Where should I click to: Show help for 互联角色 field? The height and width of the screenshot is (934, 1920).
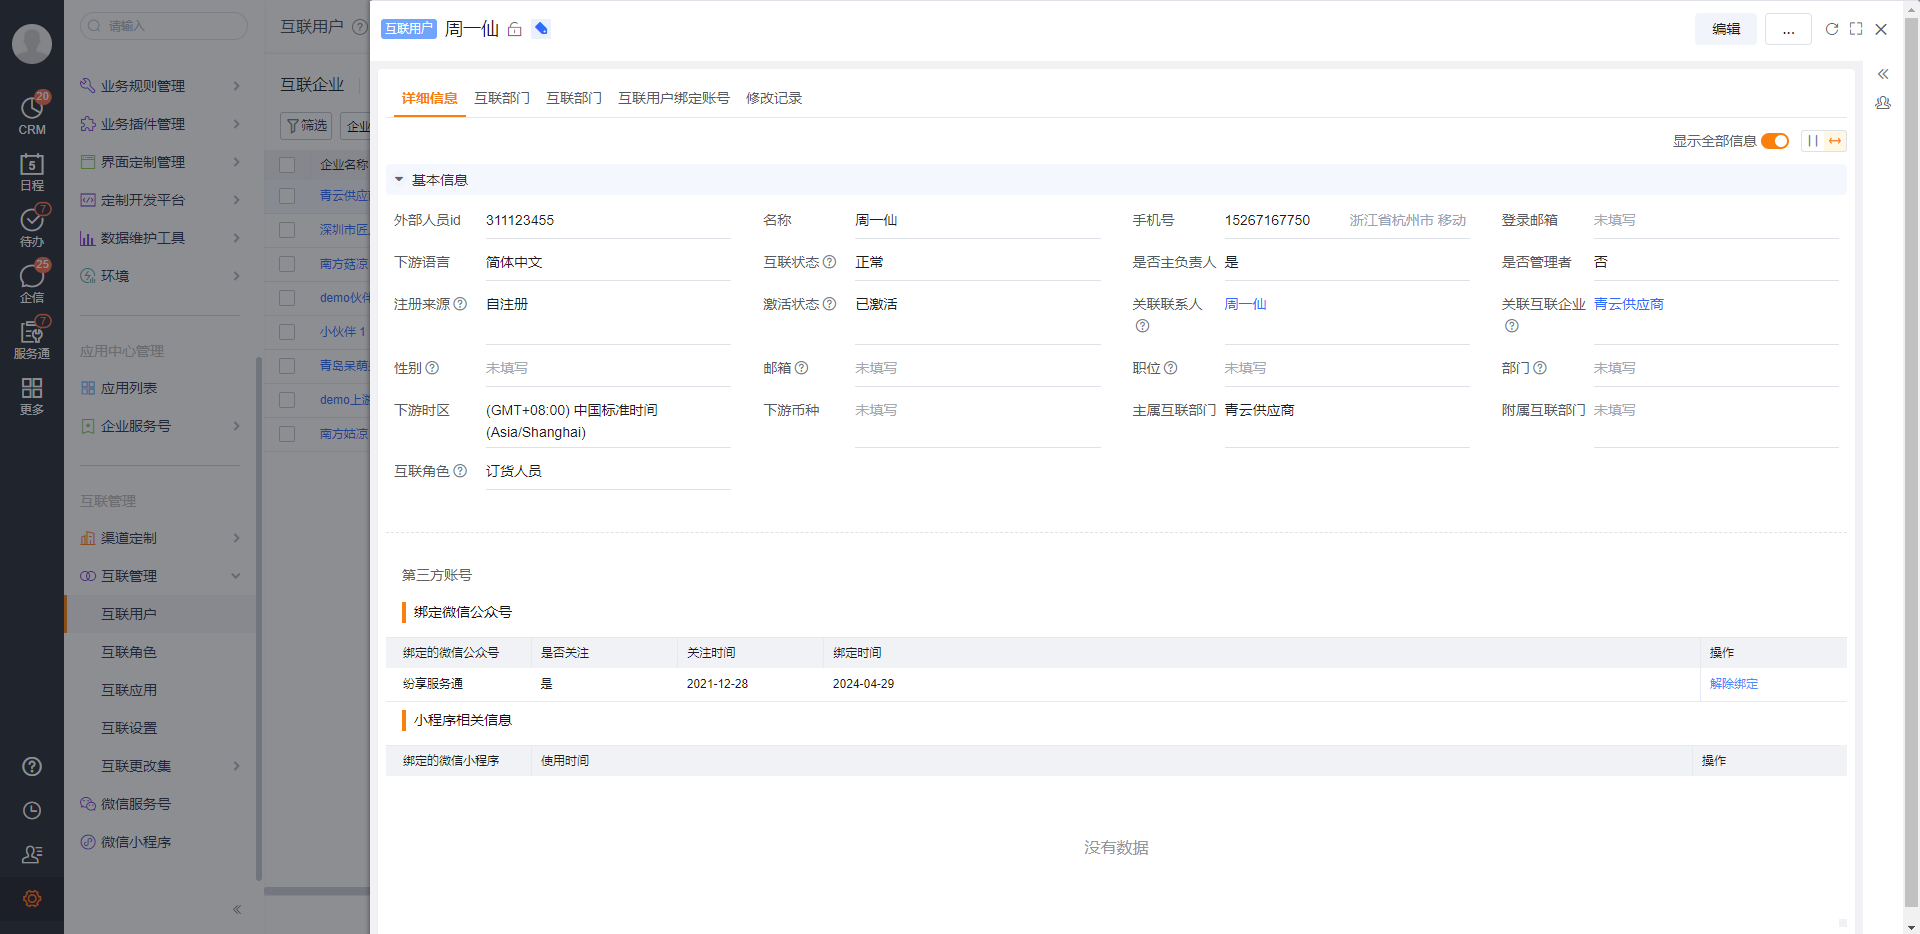point(460,471)
